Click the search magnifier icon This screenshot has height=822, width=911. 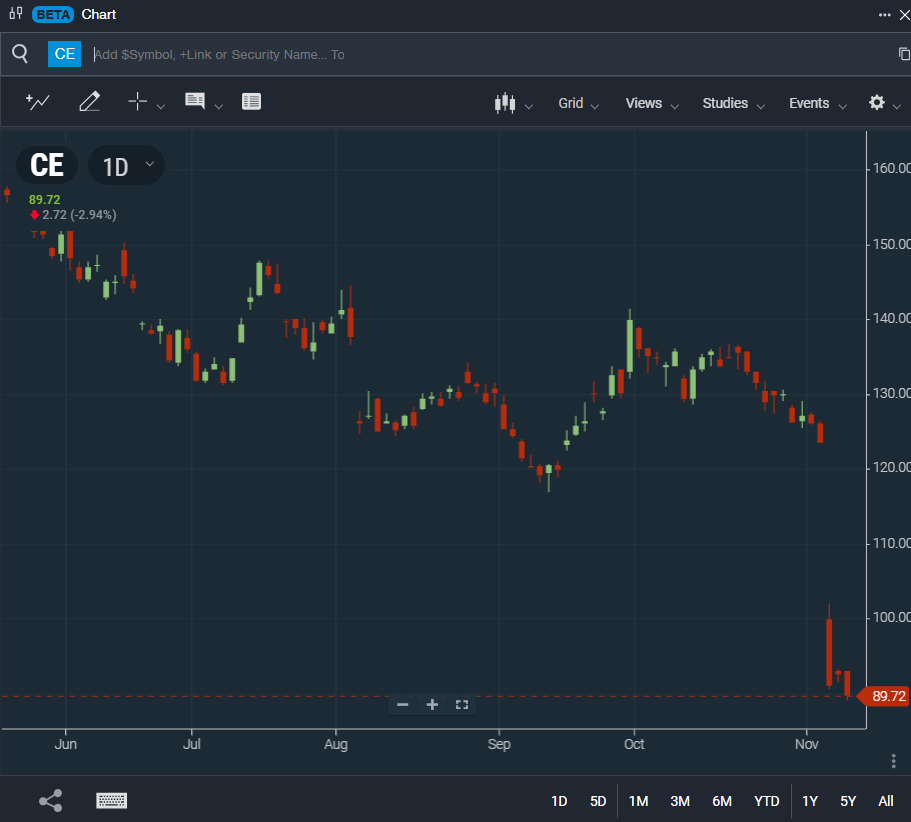(20, 53)
